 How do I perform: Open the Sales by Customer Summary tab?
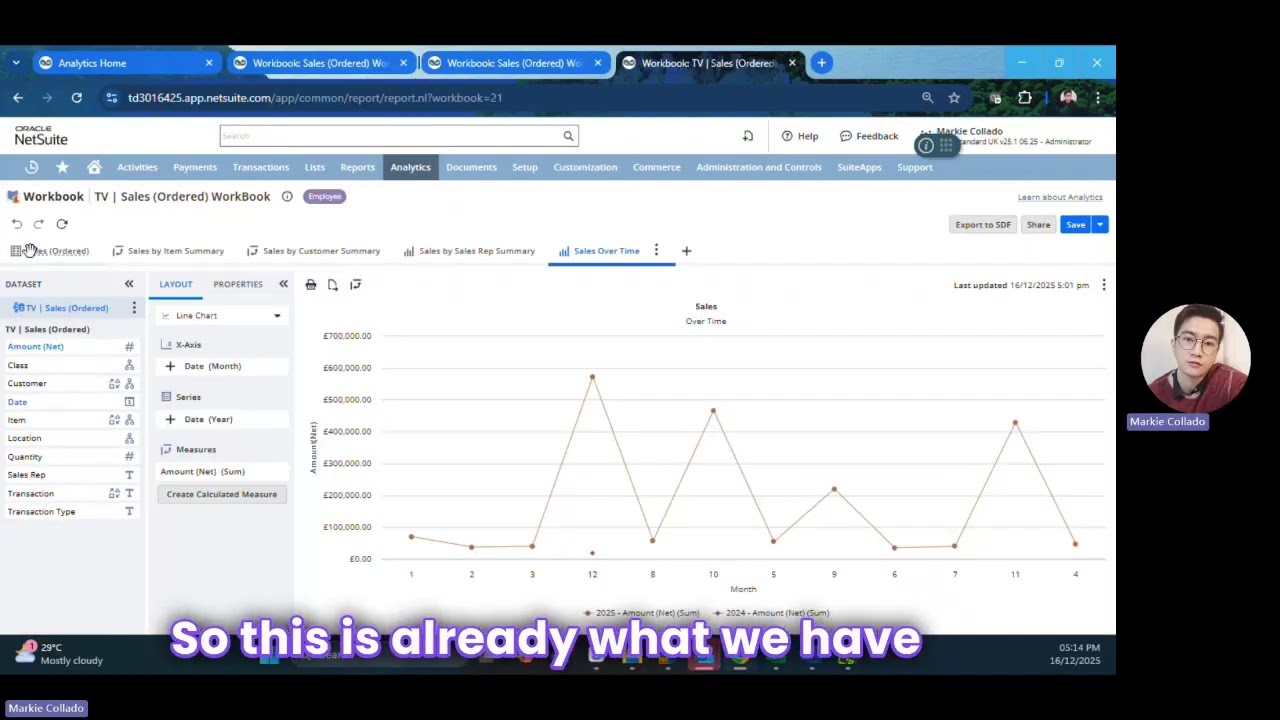[313, 251]
